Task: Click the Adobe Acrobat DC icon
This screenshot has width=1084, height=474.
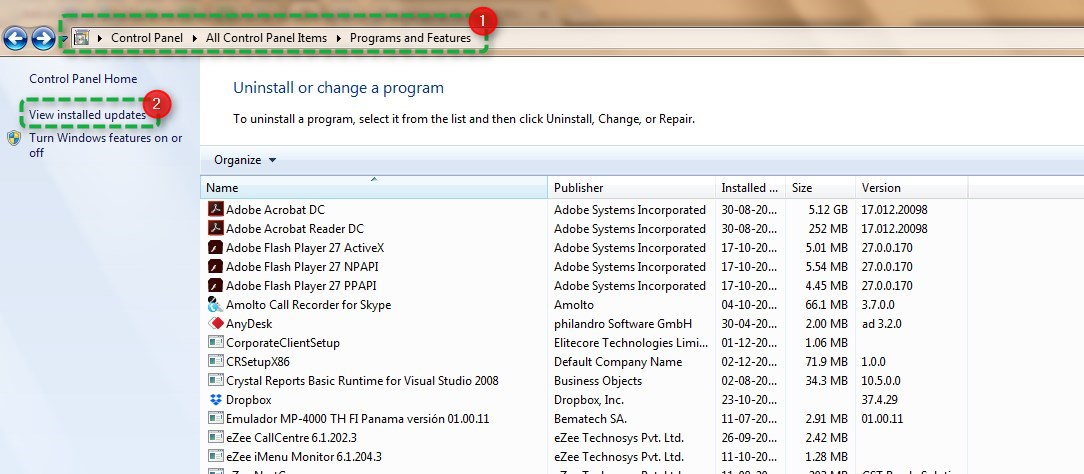Action: [x=216, y=209]
